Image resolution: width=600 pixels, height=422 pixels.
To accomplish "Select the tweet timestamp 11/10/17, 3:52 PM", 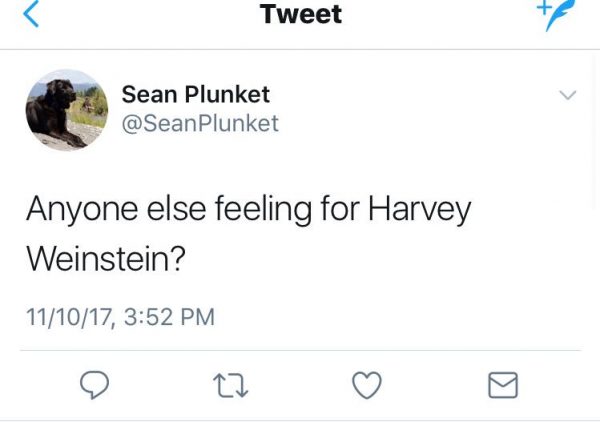I will coord(120,317).
